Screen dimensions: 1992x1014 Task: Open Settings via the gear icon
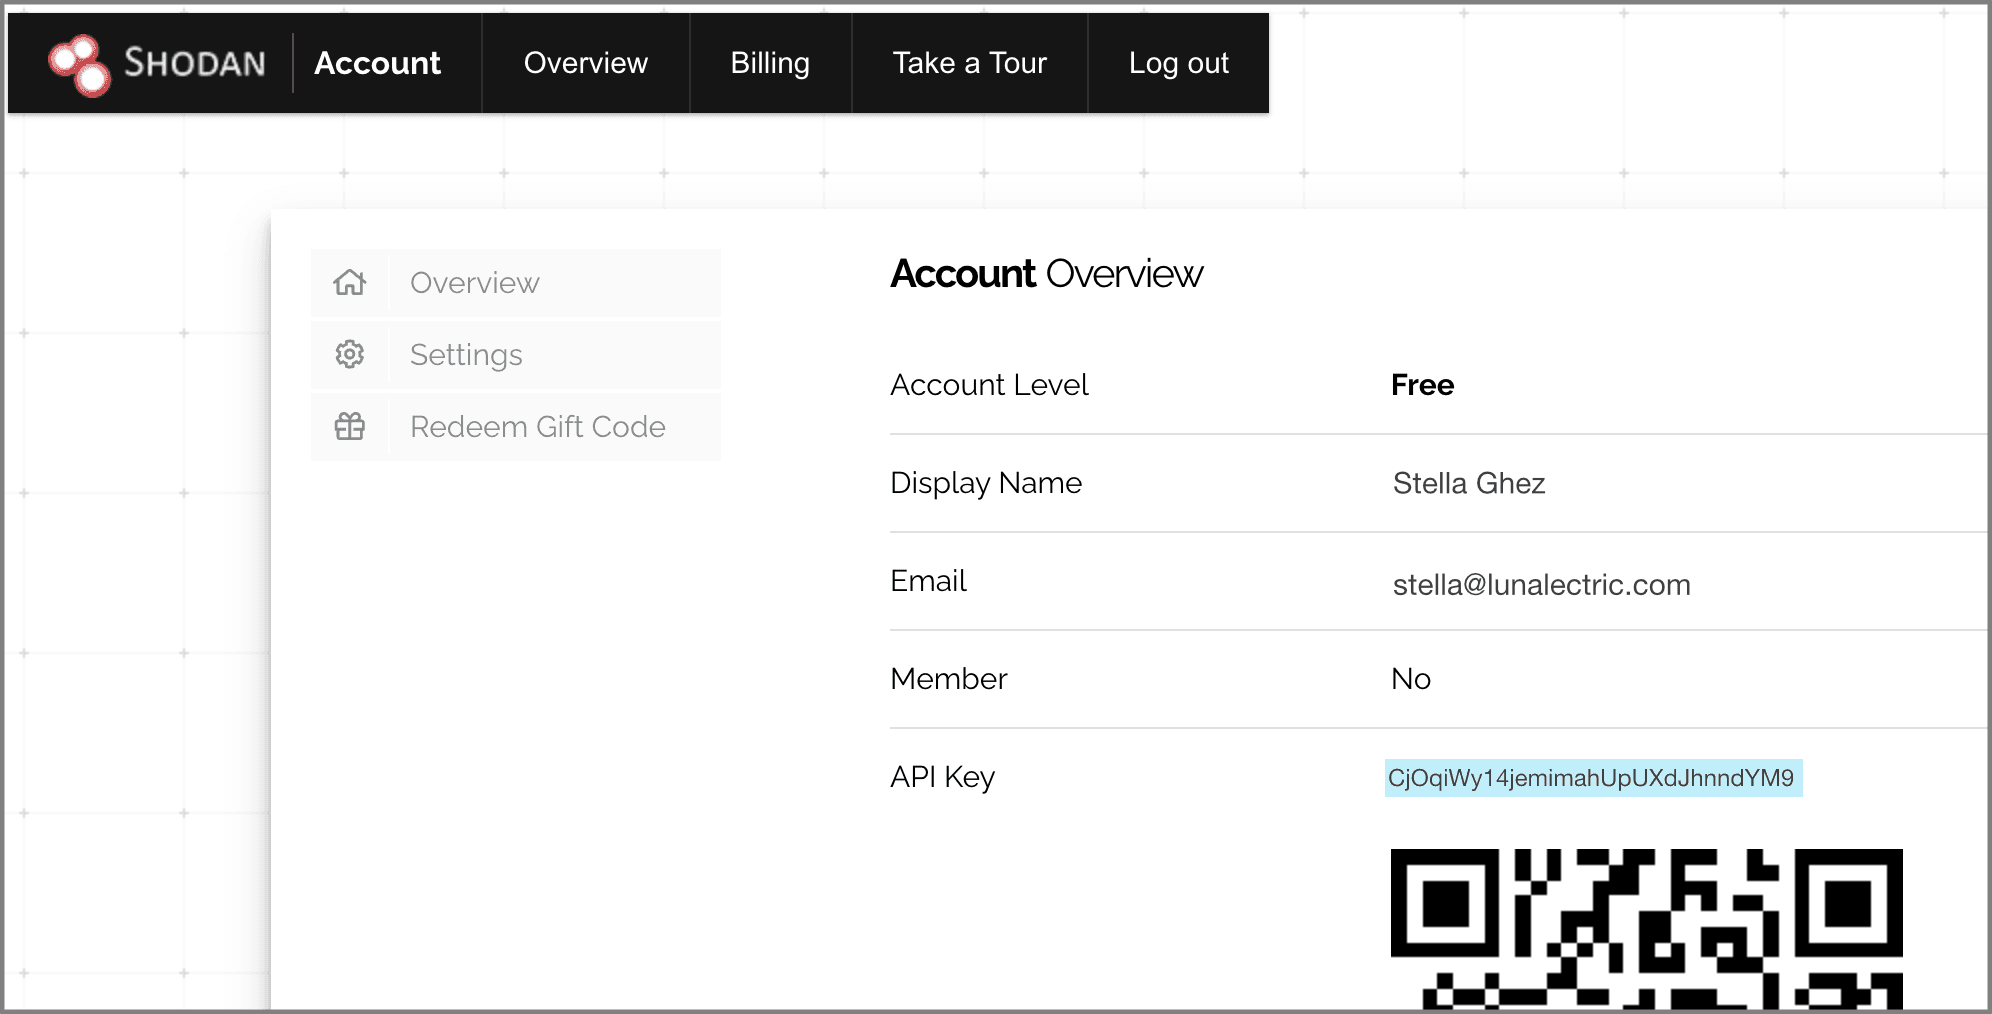point(348,355)
